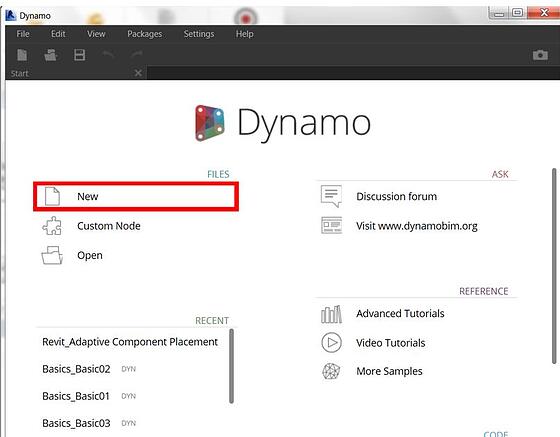The image size is (560, 437).
Task: Create a Custom Node
Action: coord(109,226)
